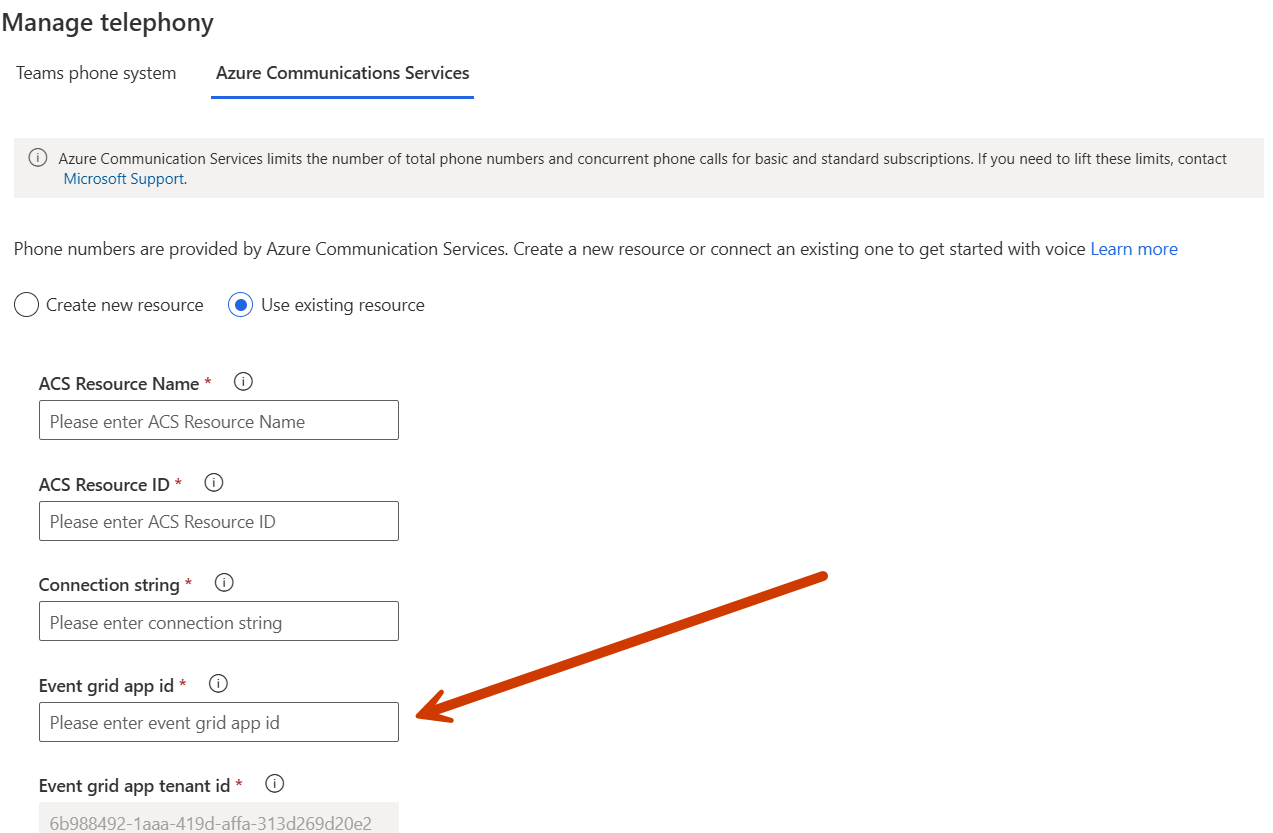Click the Manage telephony heading
This screenshot has height=833, width=1273.
(x=108, y=23)
